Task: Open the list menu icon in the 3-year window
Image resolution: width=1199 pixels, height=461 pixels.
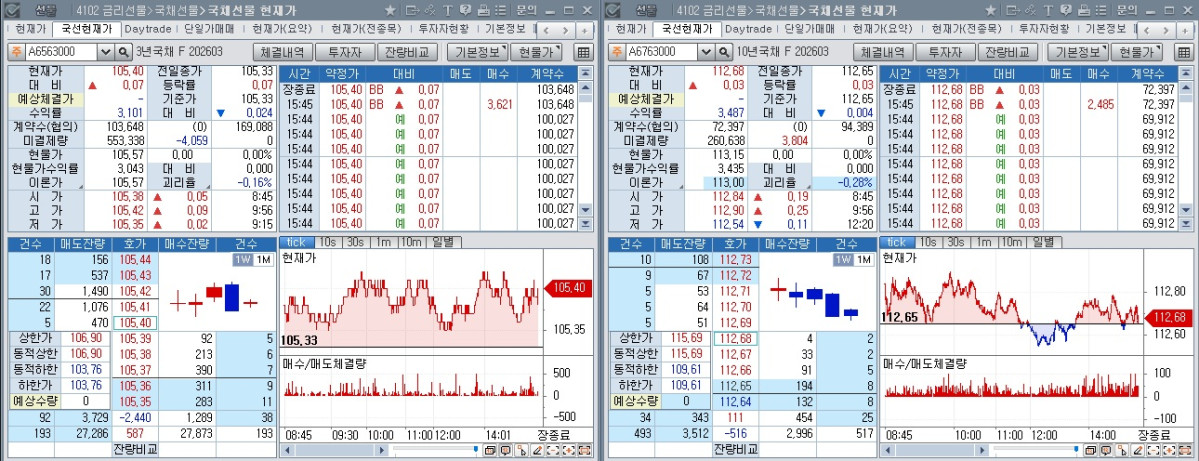Action: (500, 11)
